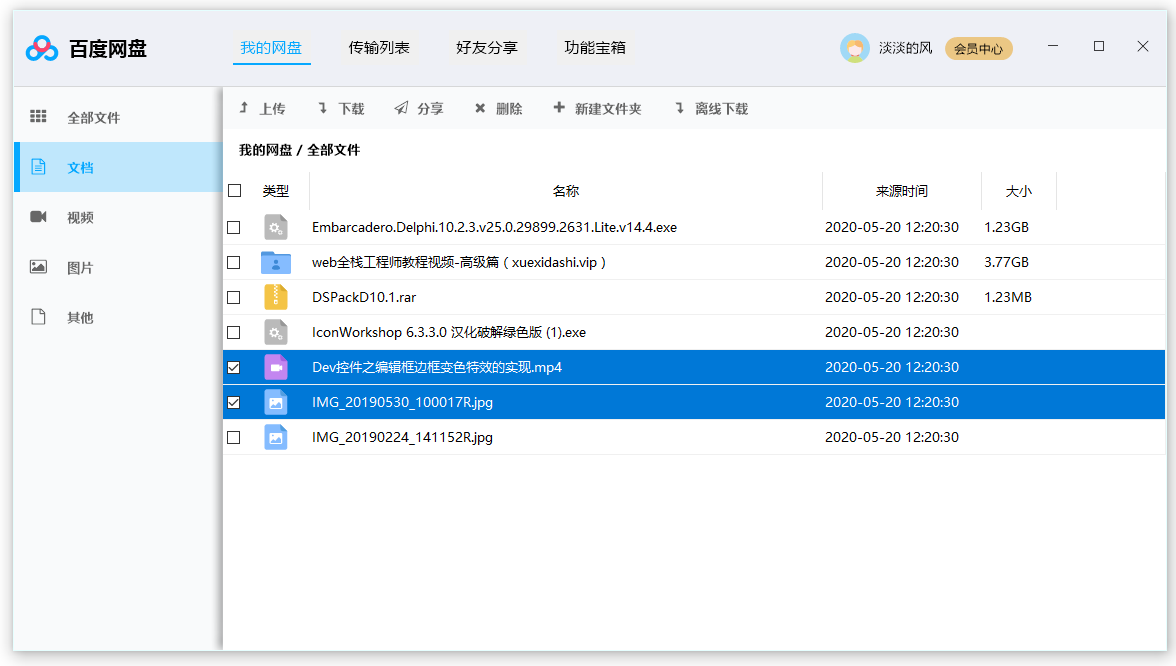Click 我的网盘 in the breadcrumb path

pos(266,150)
